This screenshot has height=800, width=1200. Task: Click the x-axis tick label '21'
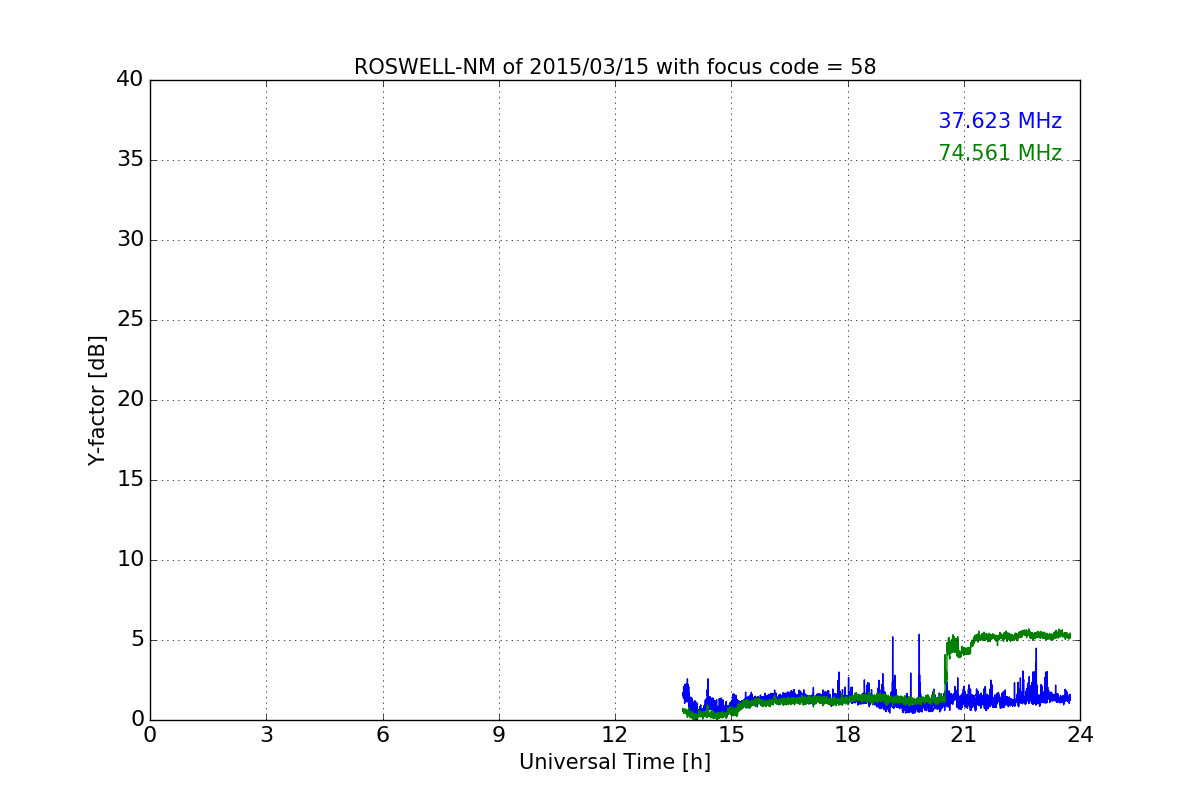[964, 735]
